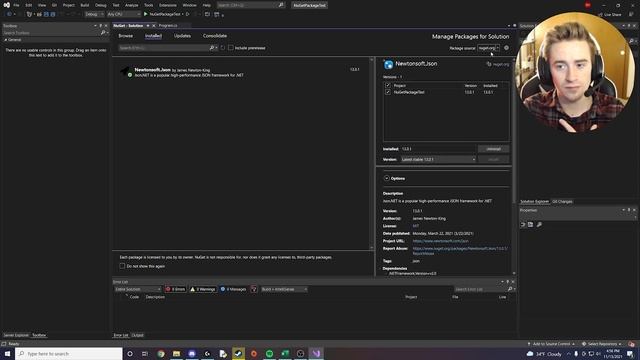Image resolution: width=640 pixels, height=360 pixels.
Task: Expand the Options section
Action: [x=387, y=178]
